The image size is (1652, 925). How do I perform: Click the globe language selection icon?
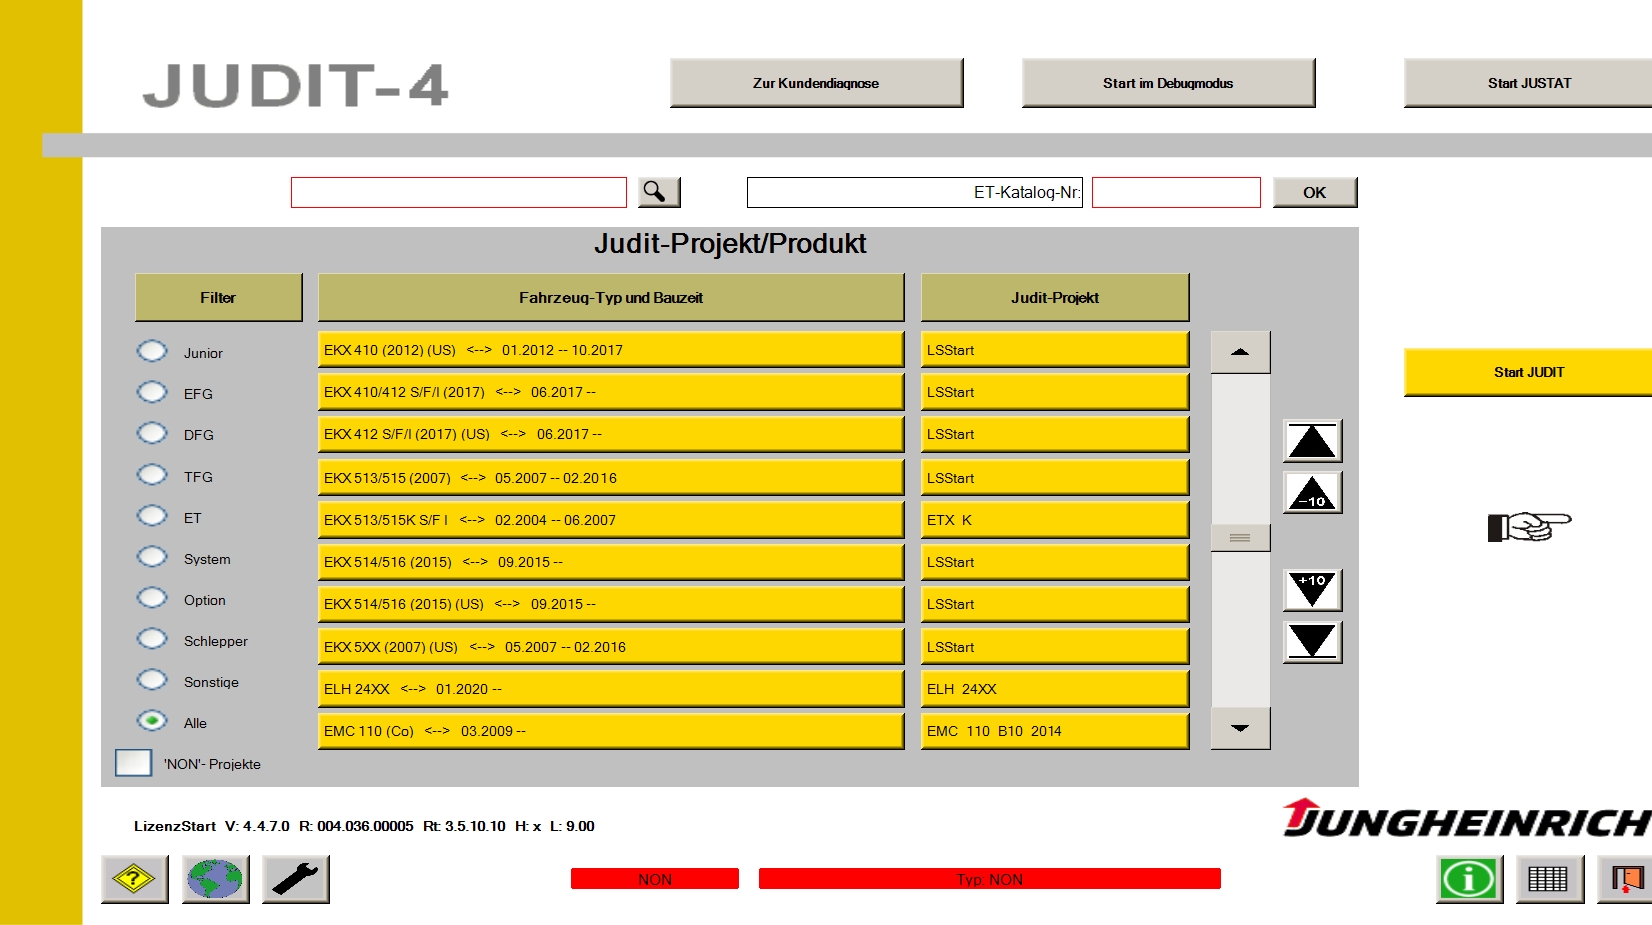[x=213, y=880]
